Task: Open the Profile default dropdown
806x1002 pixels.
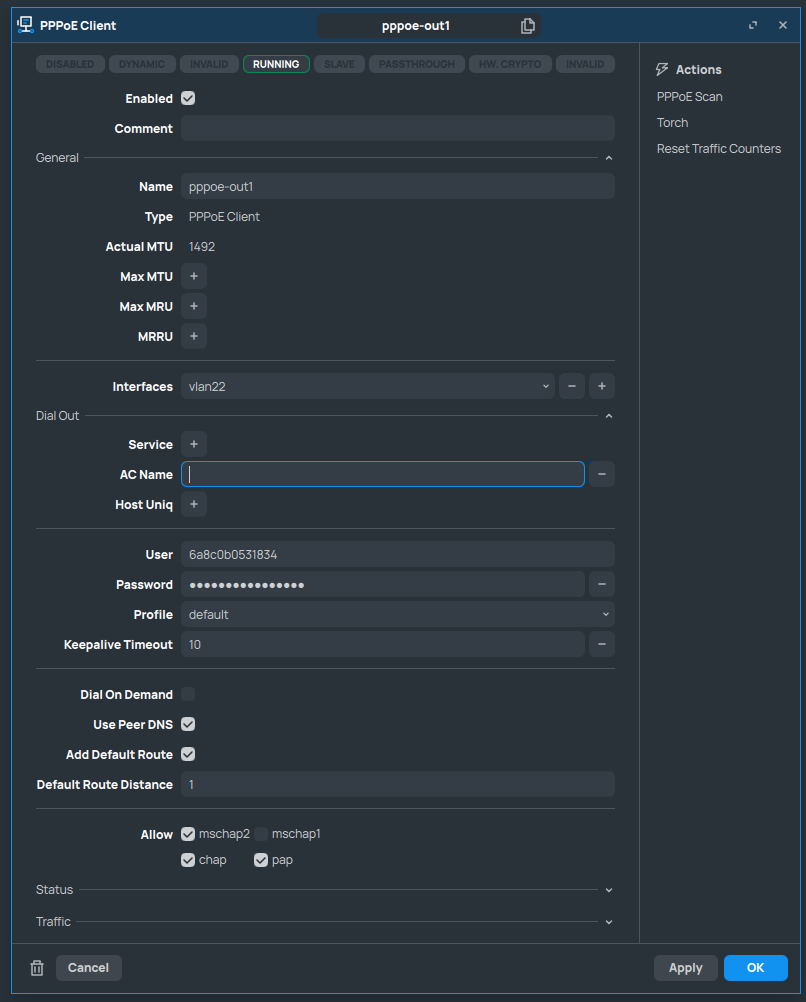Action: [398, 614]
